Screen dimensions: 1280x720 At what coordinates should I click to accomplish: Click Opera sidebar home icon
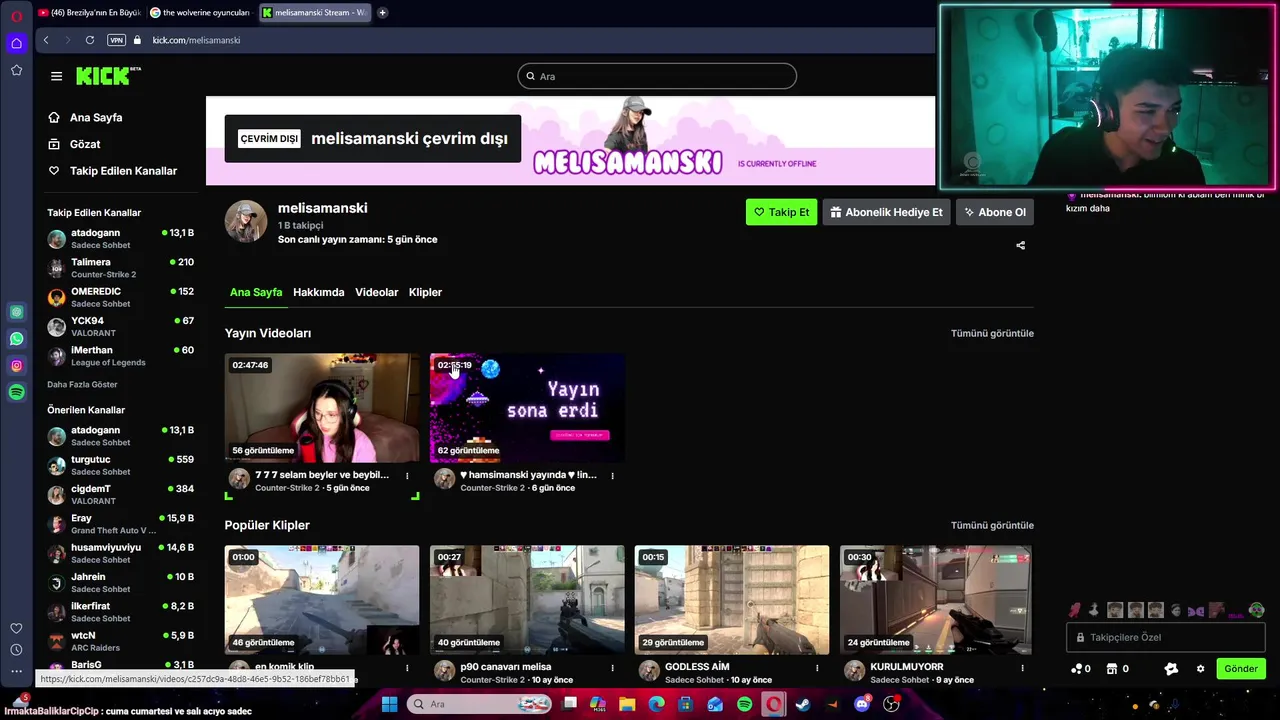[x=16, y=43]
